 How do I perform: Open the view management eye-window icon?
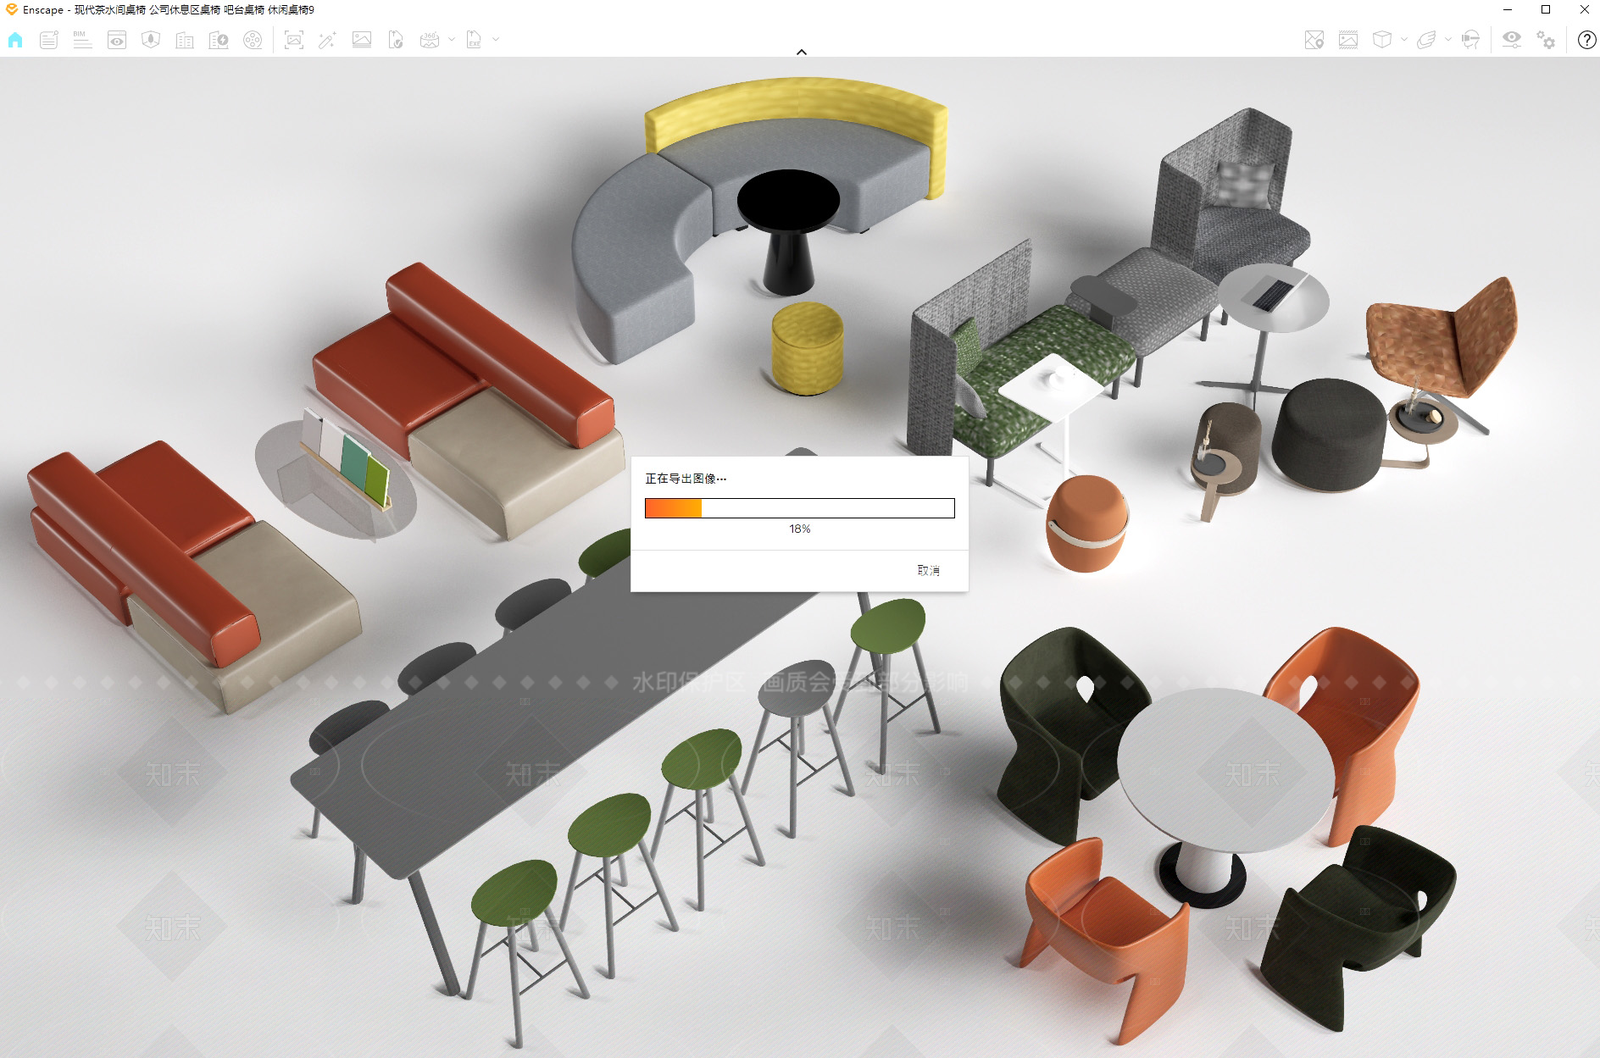click(x=117, y=40)
